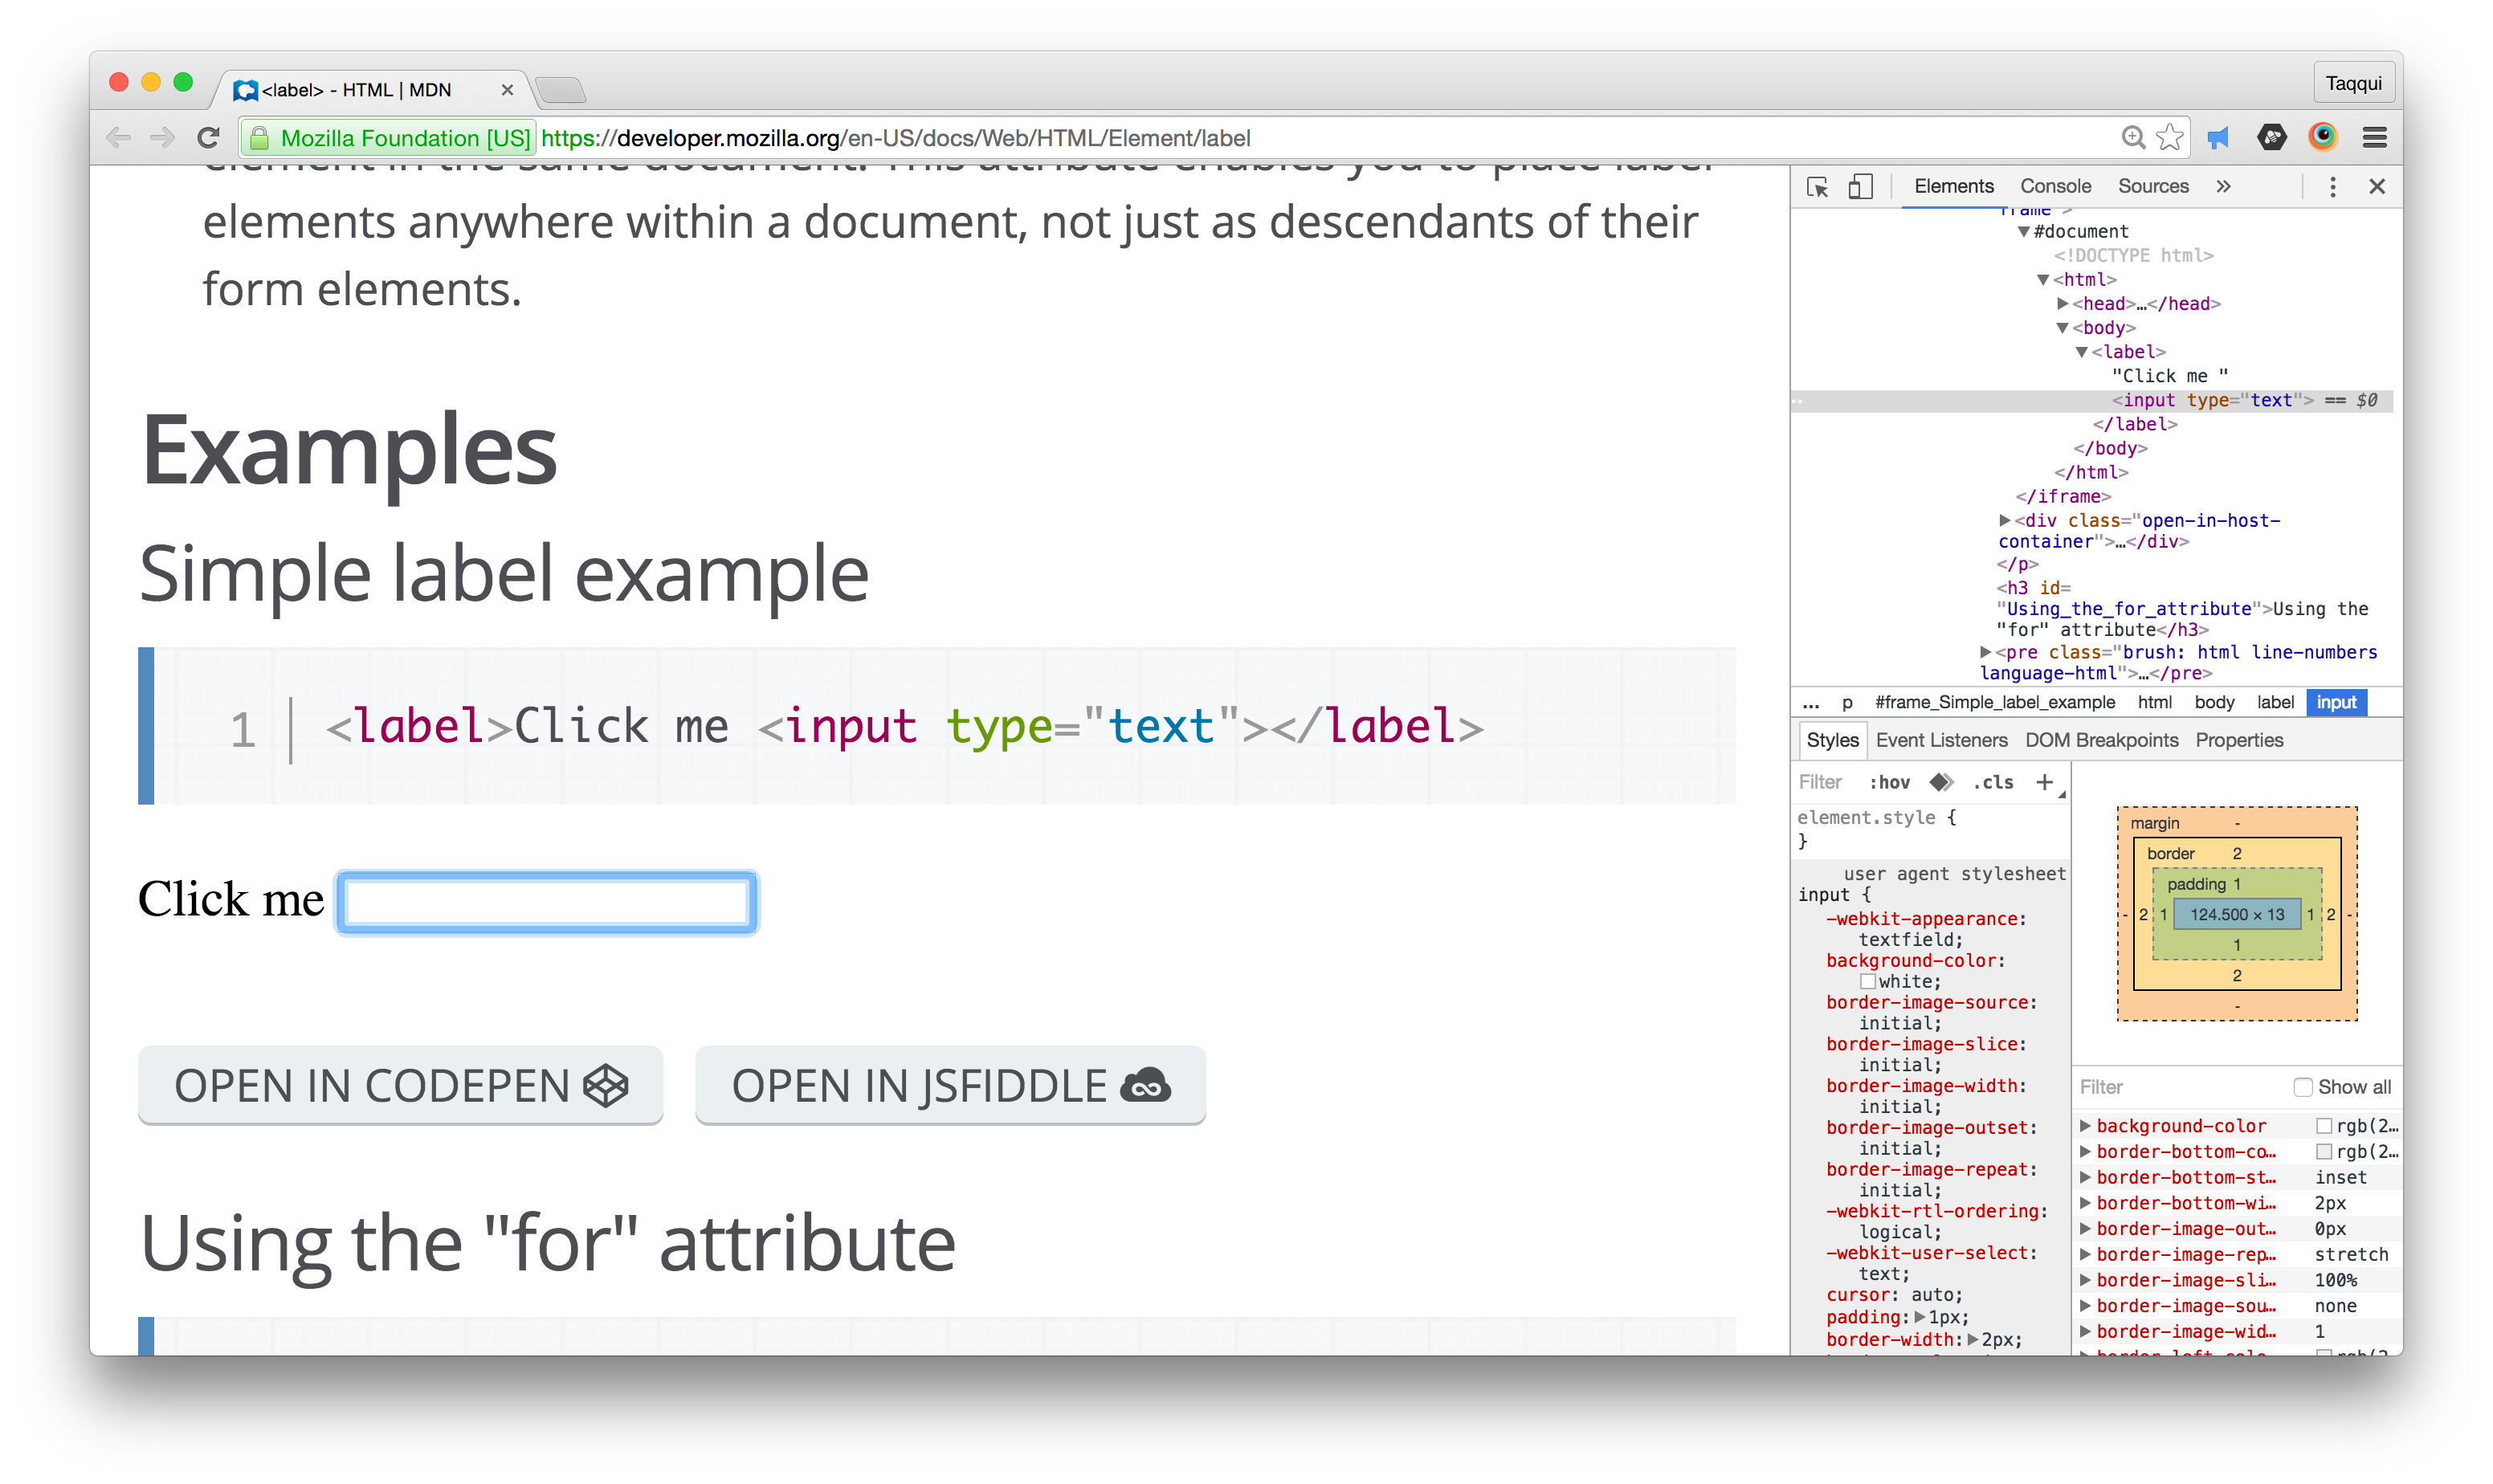Enable Show all computed properties checkbox
The width and height of the screenshot is (2493, 1484).
click(x=2303, y=1087)
